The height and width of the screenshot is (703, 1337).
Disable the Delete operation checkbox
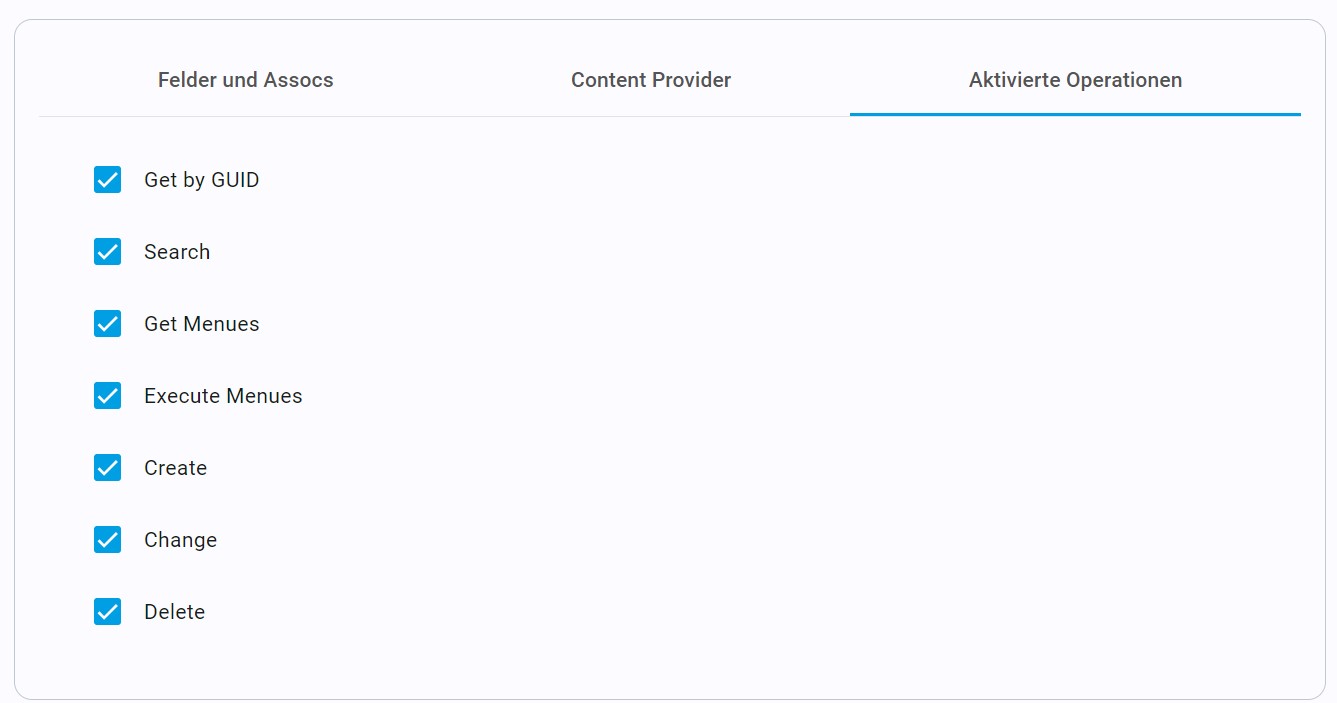107,612
